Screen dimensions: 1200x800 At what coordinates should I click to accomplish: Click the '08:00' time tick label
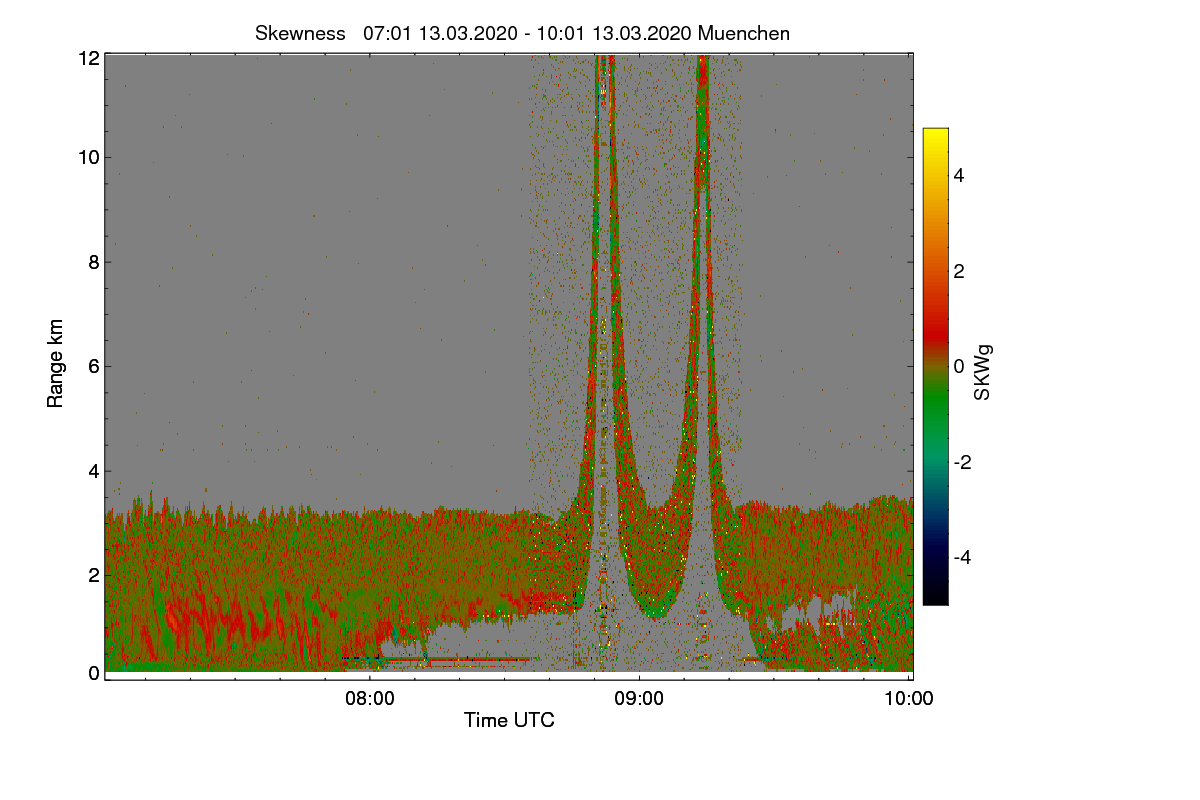[x=369, y=700]
